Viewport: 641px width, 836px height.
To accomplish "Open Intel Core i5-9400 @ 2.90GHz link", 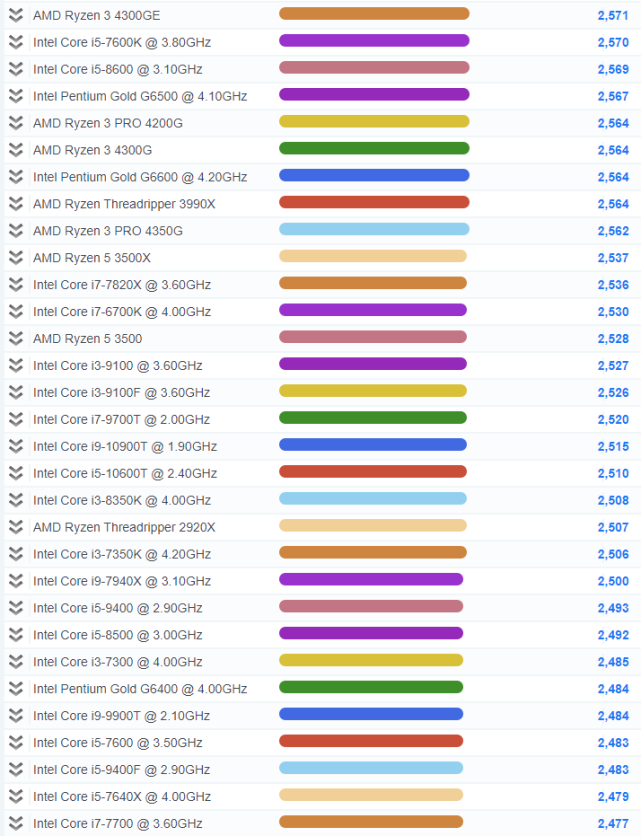I will [118, 608].
